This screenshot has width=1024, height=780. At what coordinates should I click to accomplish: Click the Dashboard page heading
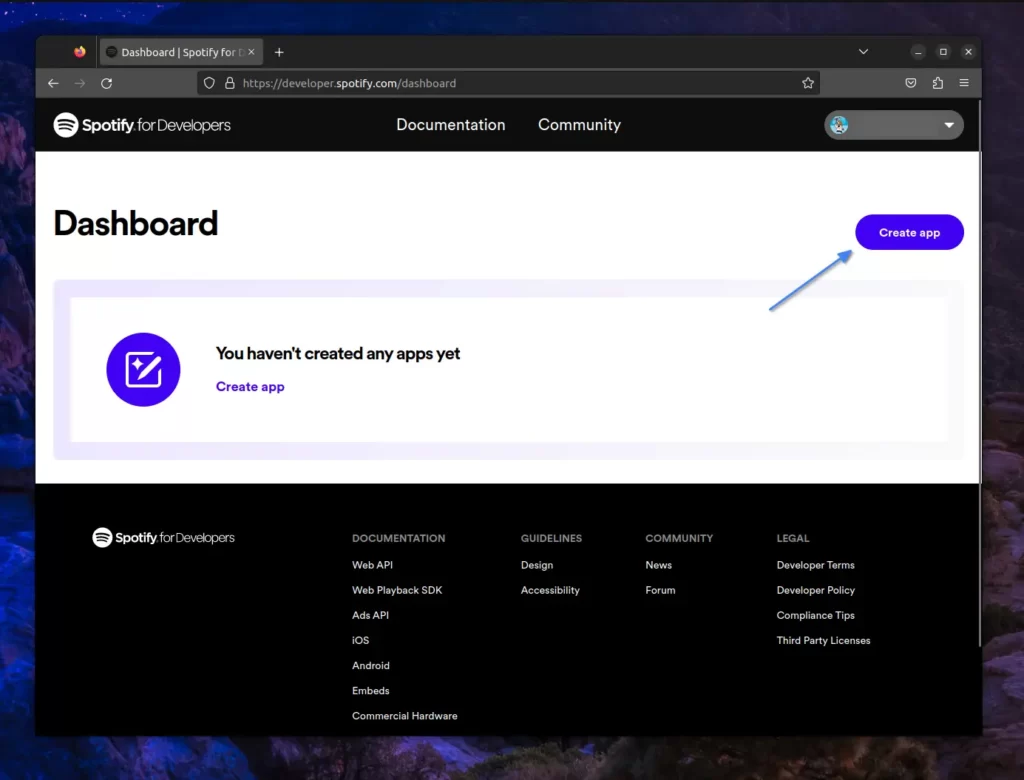[x=135, y=223]
